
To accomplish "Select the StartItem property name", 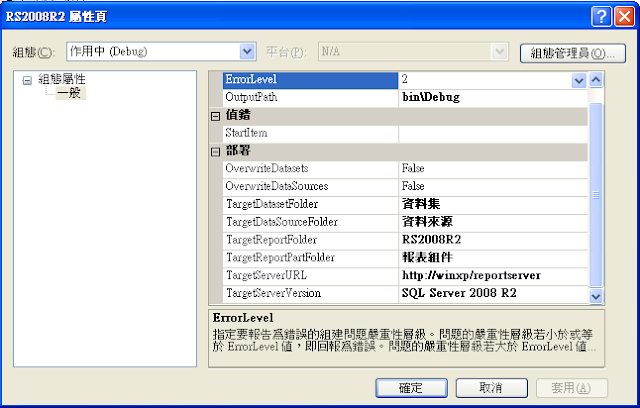I will click(x=246, y=133).
